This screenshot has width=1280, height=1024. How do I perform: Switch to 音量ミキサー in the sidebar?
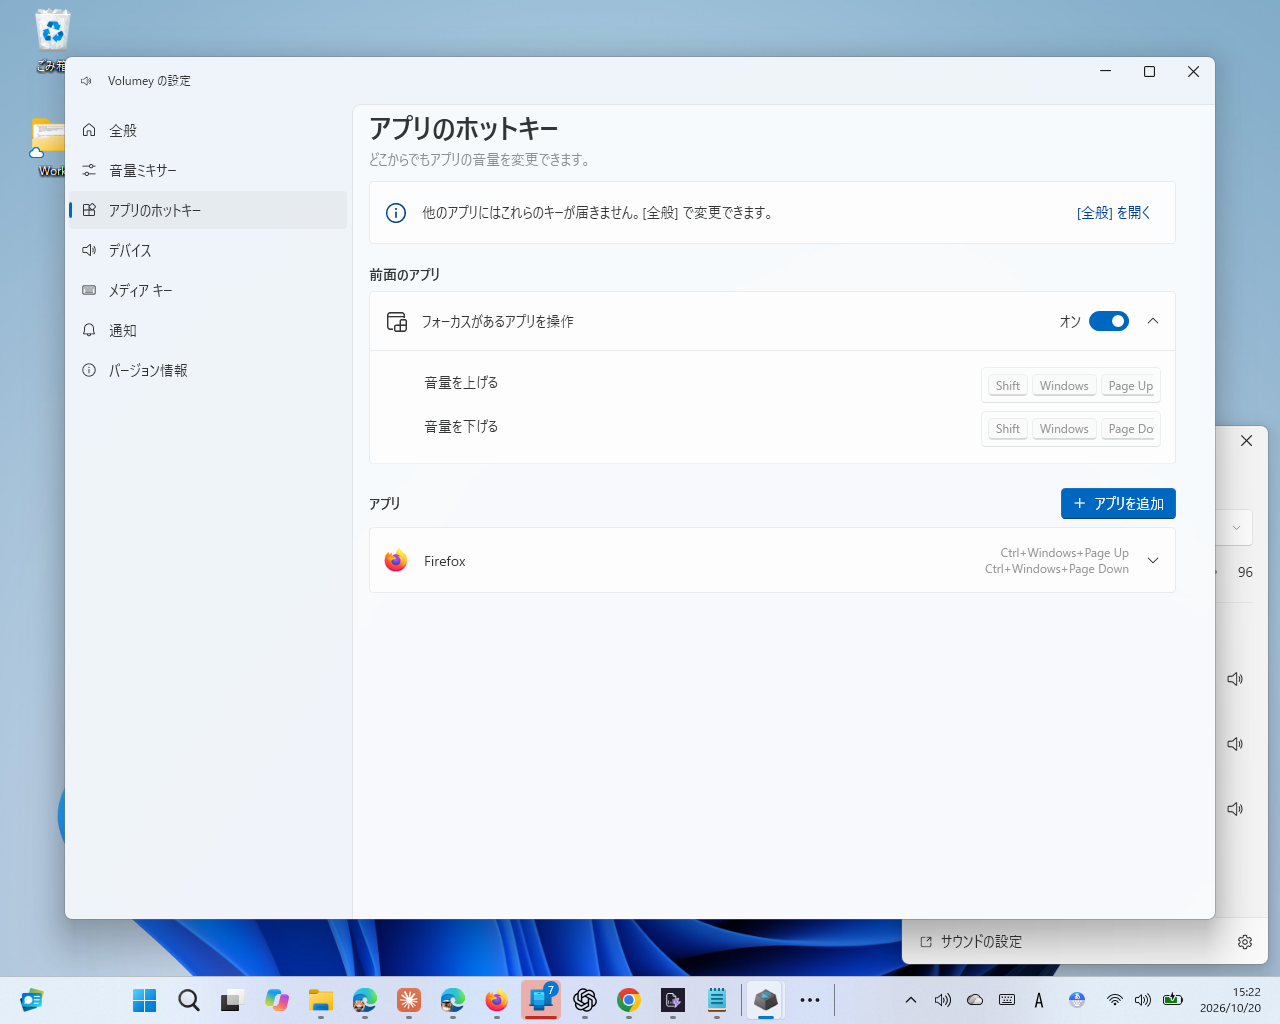208,170
